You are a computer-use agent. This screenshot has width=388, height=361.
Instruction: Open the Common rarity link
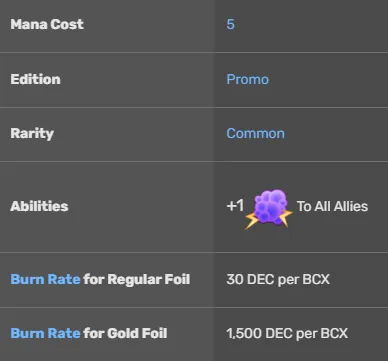click(x=255, y=134)
